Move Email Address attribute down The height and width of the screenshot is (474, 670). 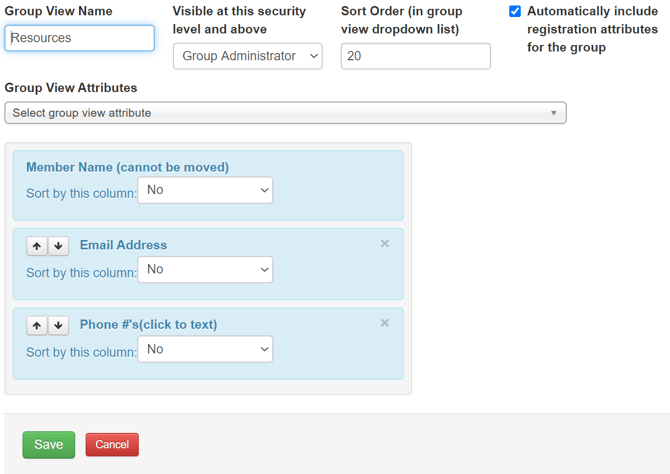[x=59, y=246]
